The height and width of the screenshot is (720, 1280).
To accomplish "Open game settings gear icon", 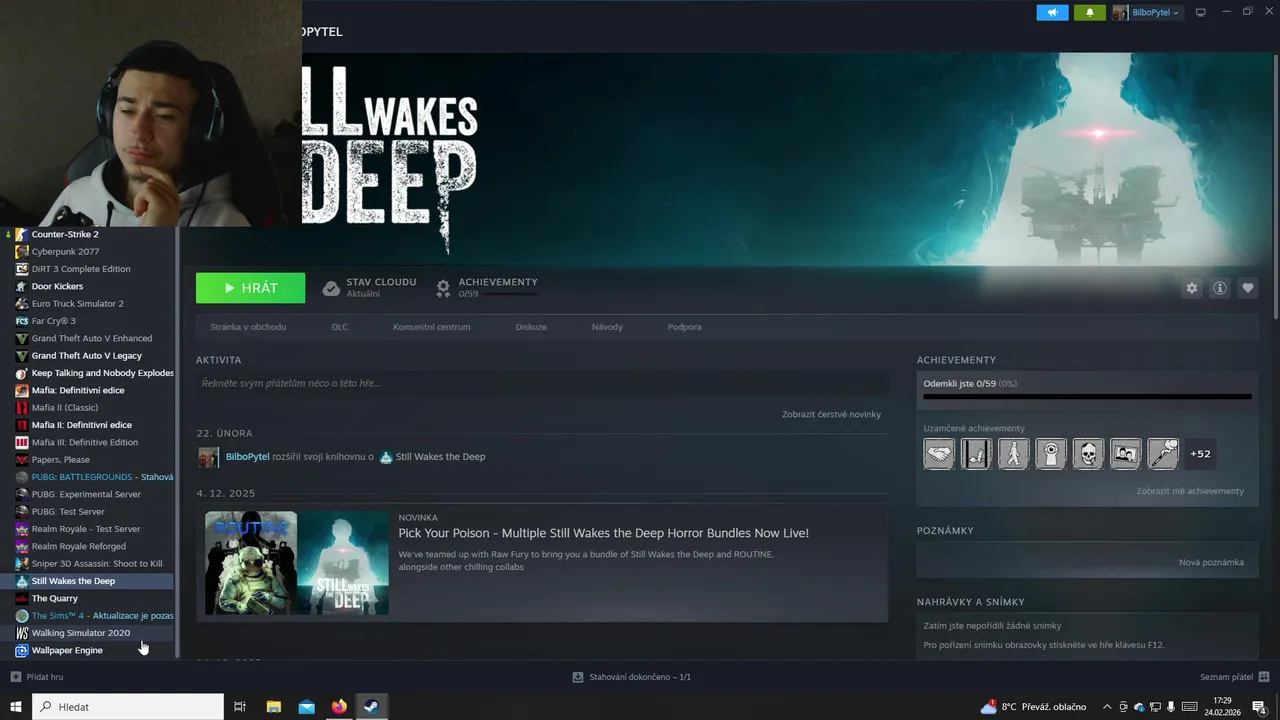I will [1191, 288].
